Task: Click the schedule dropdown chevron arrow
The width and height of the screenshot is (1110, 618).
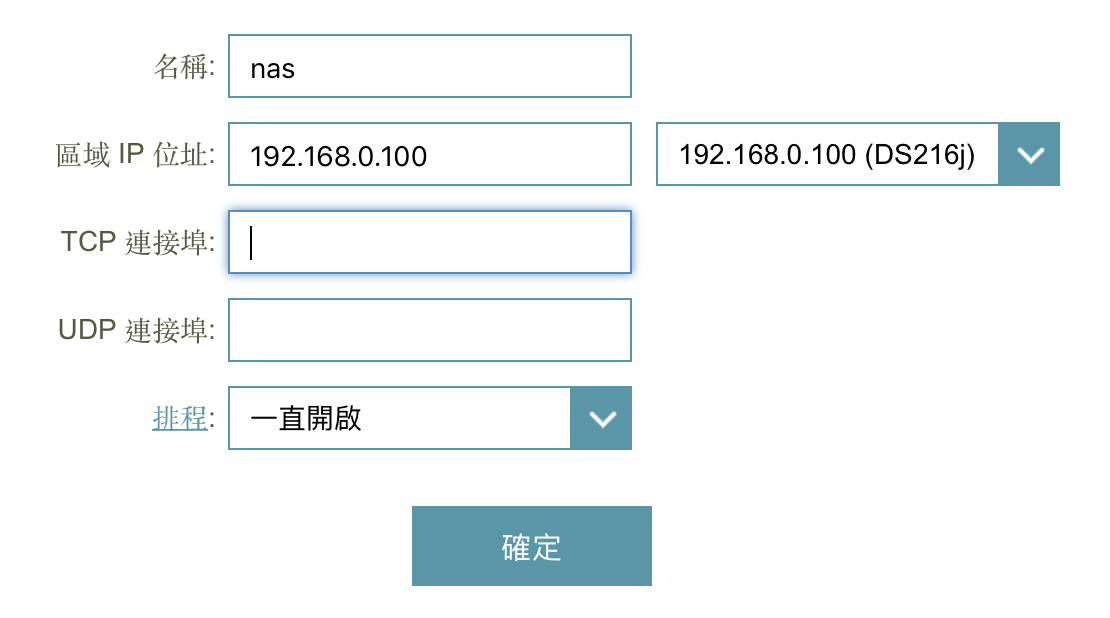Action: [x=601, y=418]
